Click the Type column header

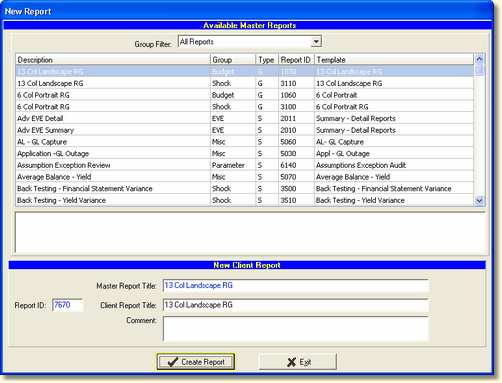pyautogui.click(x=267, y=60)
